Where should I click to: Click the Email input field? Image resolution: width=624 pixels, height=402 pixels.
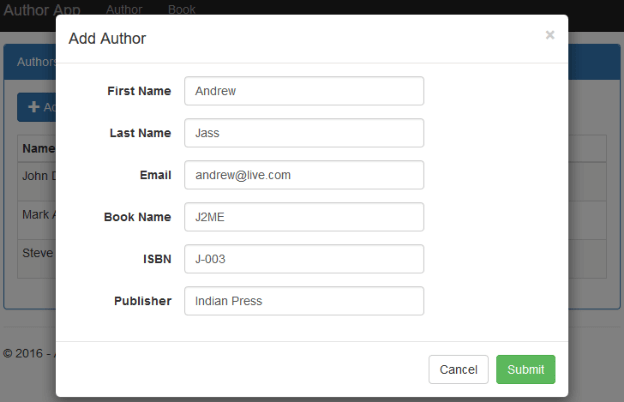[x=304, y=175]
